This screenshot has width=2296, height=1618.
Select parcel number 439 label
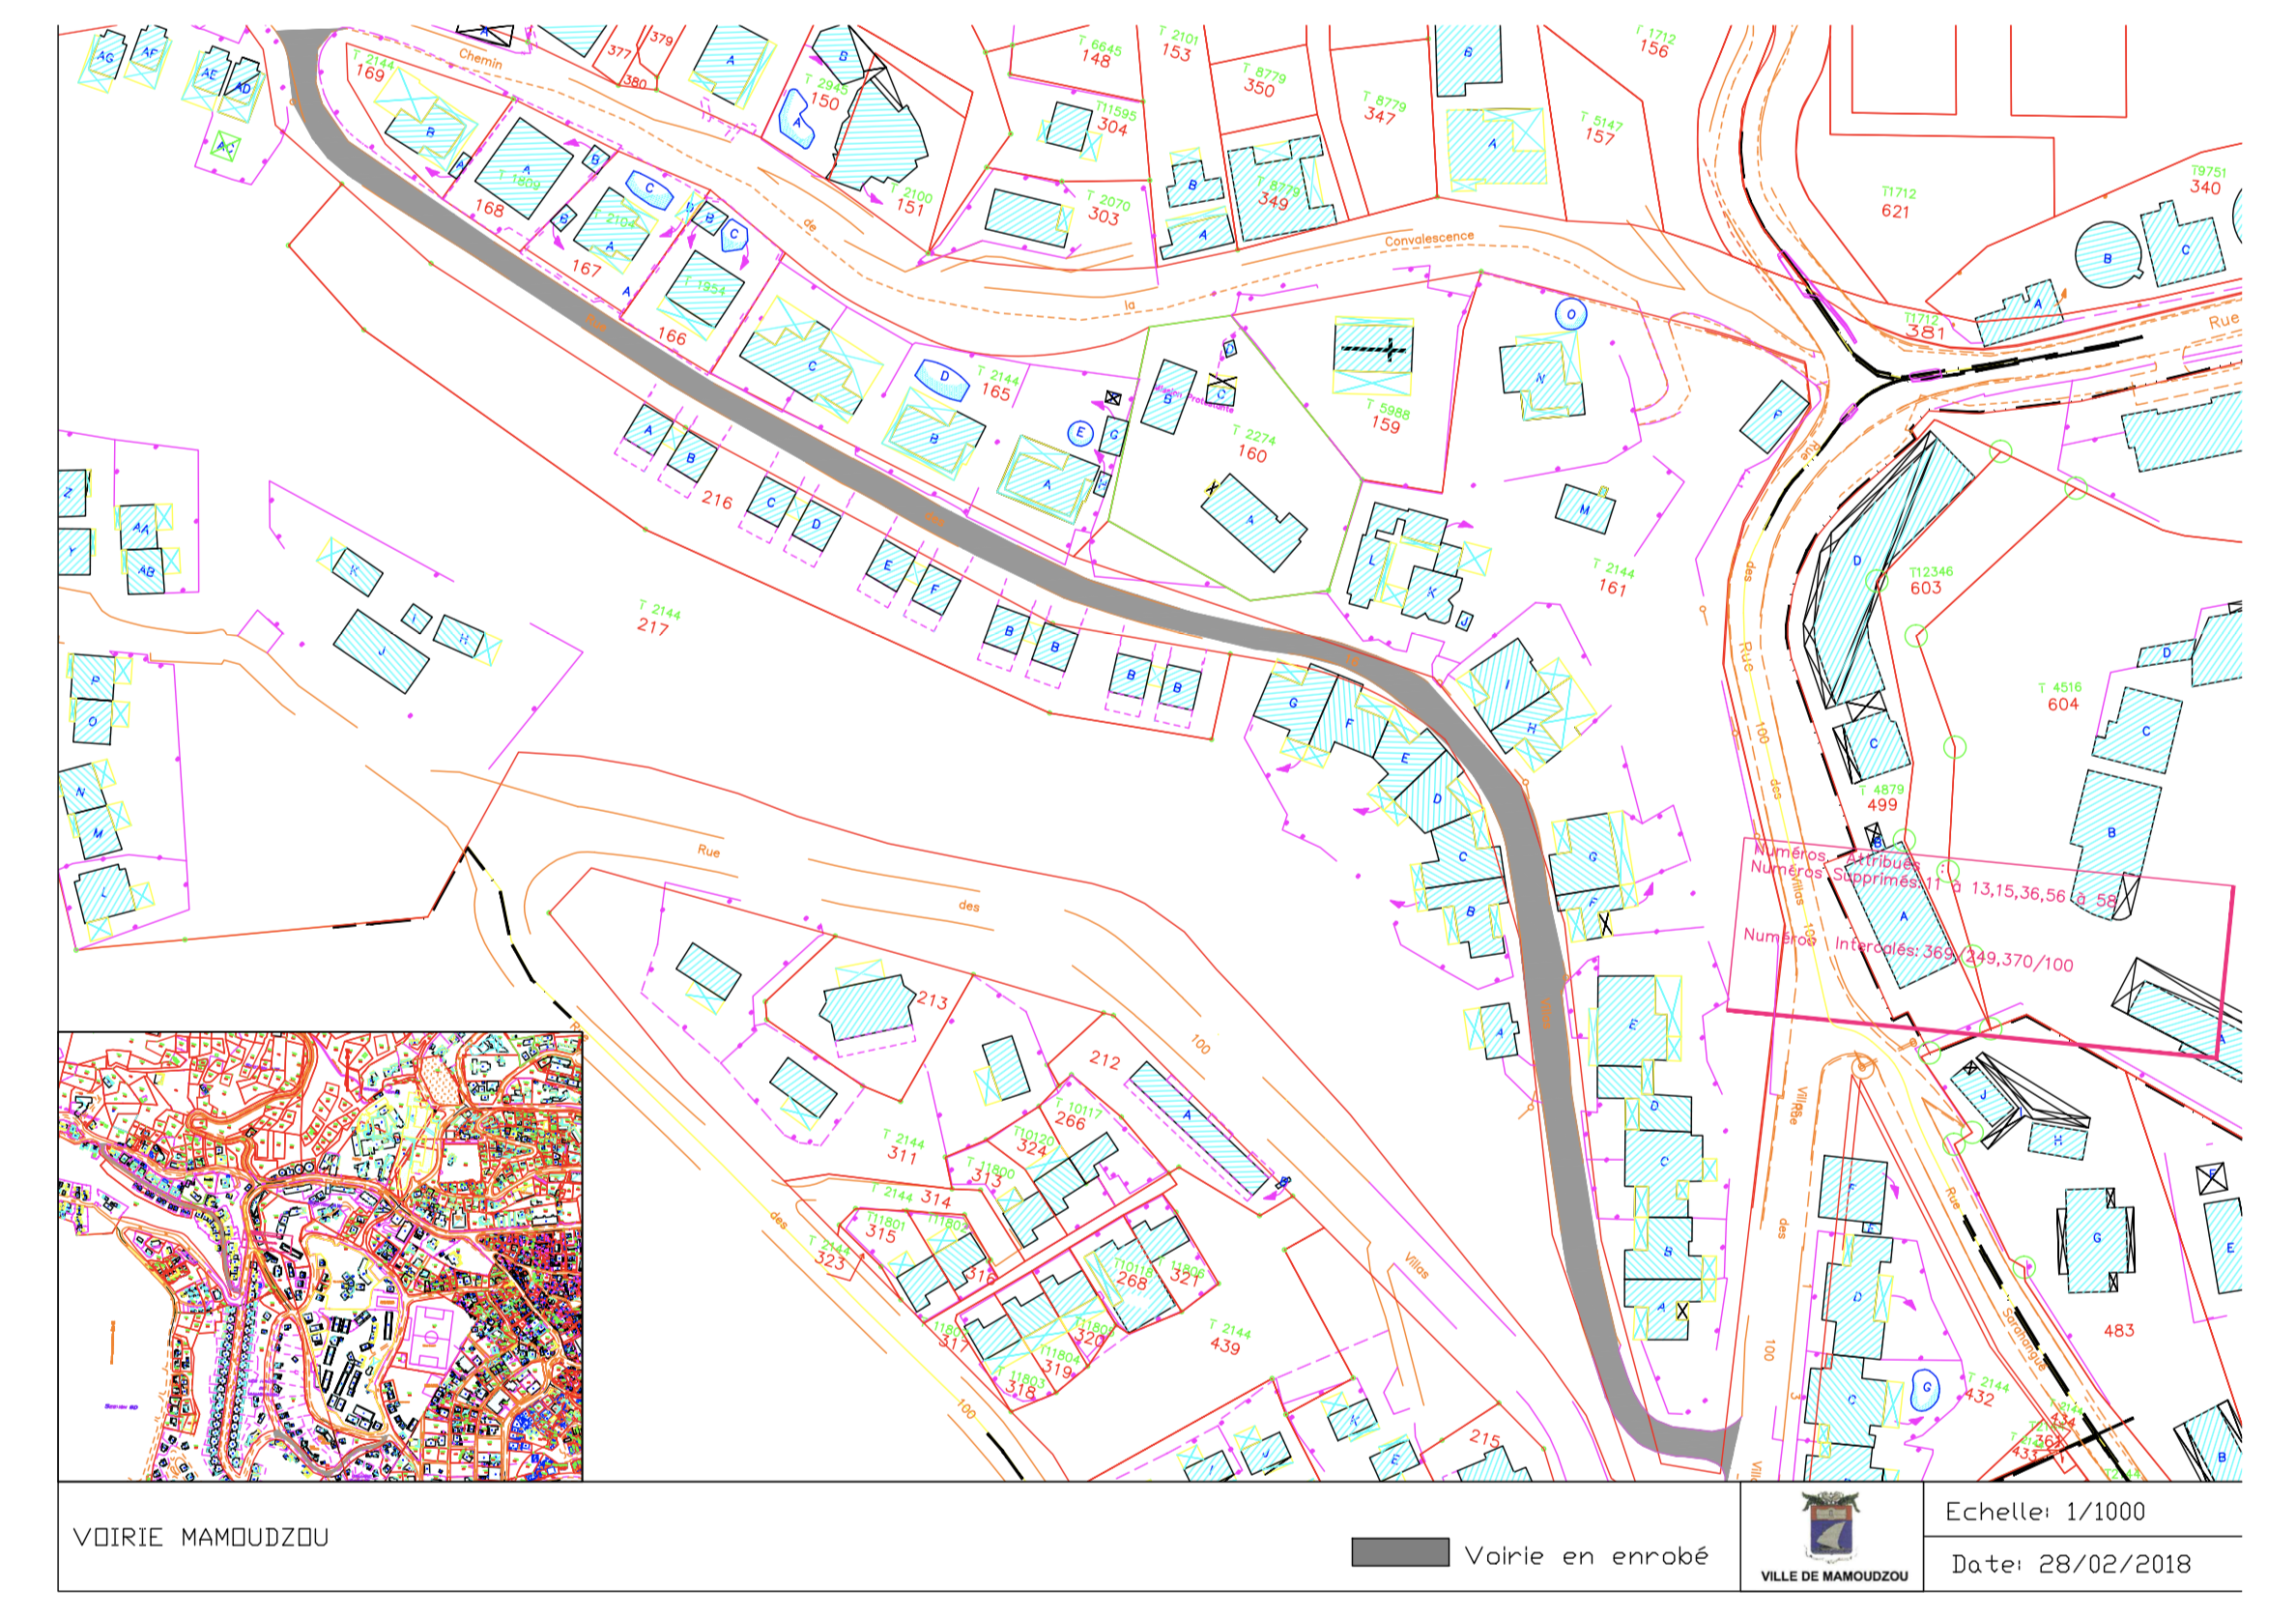(1225, 1346)
